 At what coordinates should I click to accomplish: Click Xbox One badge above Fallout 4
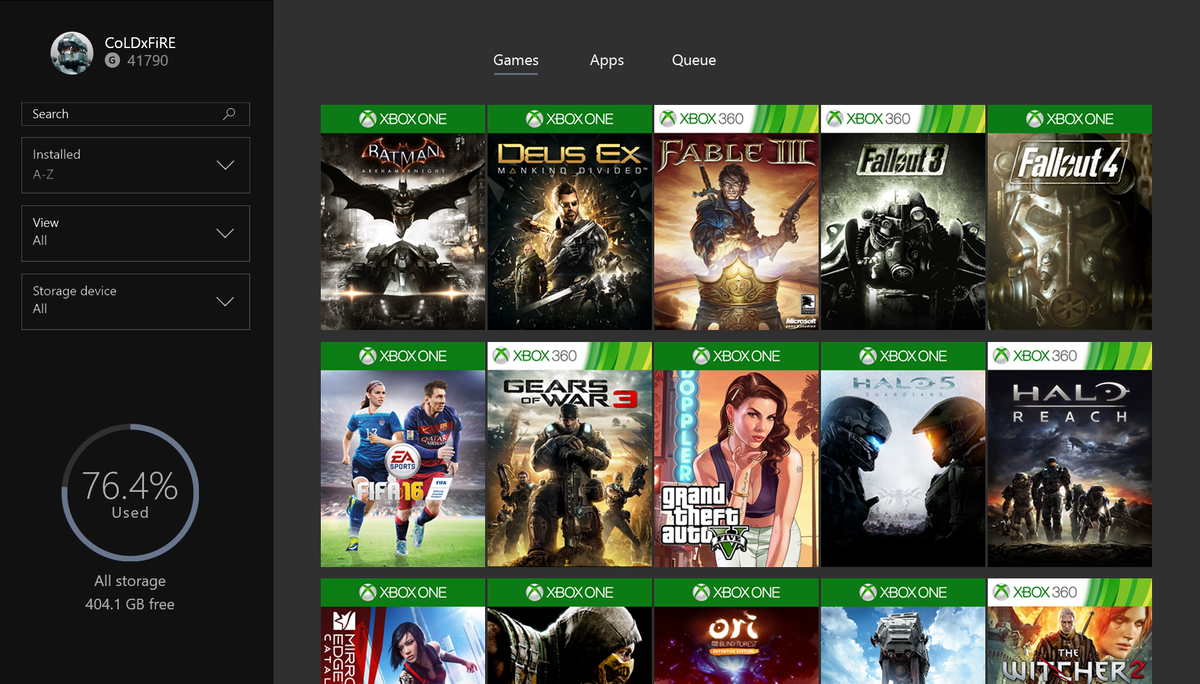click(1070, 119)
